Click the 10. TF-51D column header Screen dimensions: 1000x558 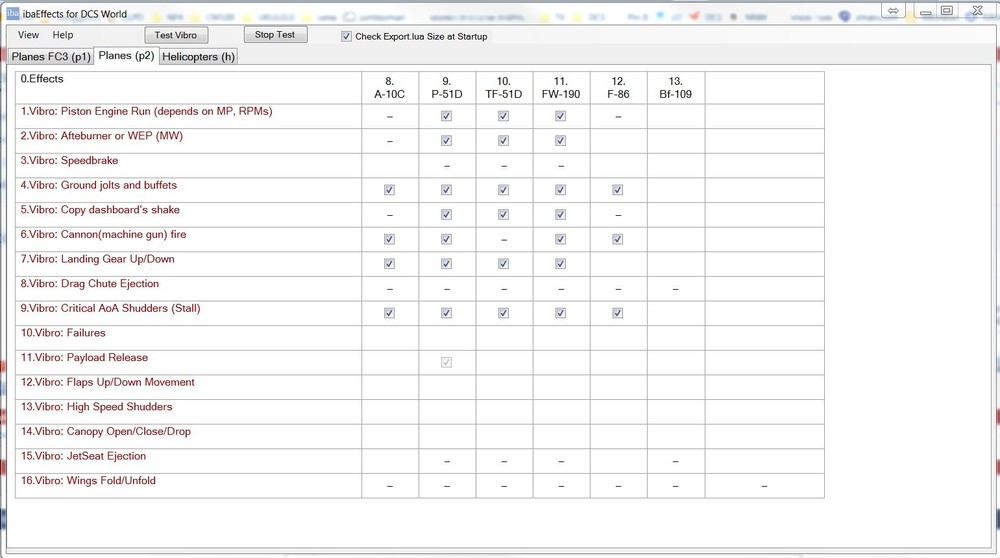[x=504, y=88]
